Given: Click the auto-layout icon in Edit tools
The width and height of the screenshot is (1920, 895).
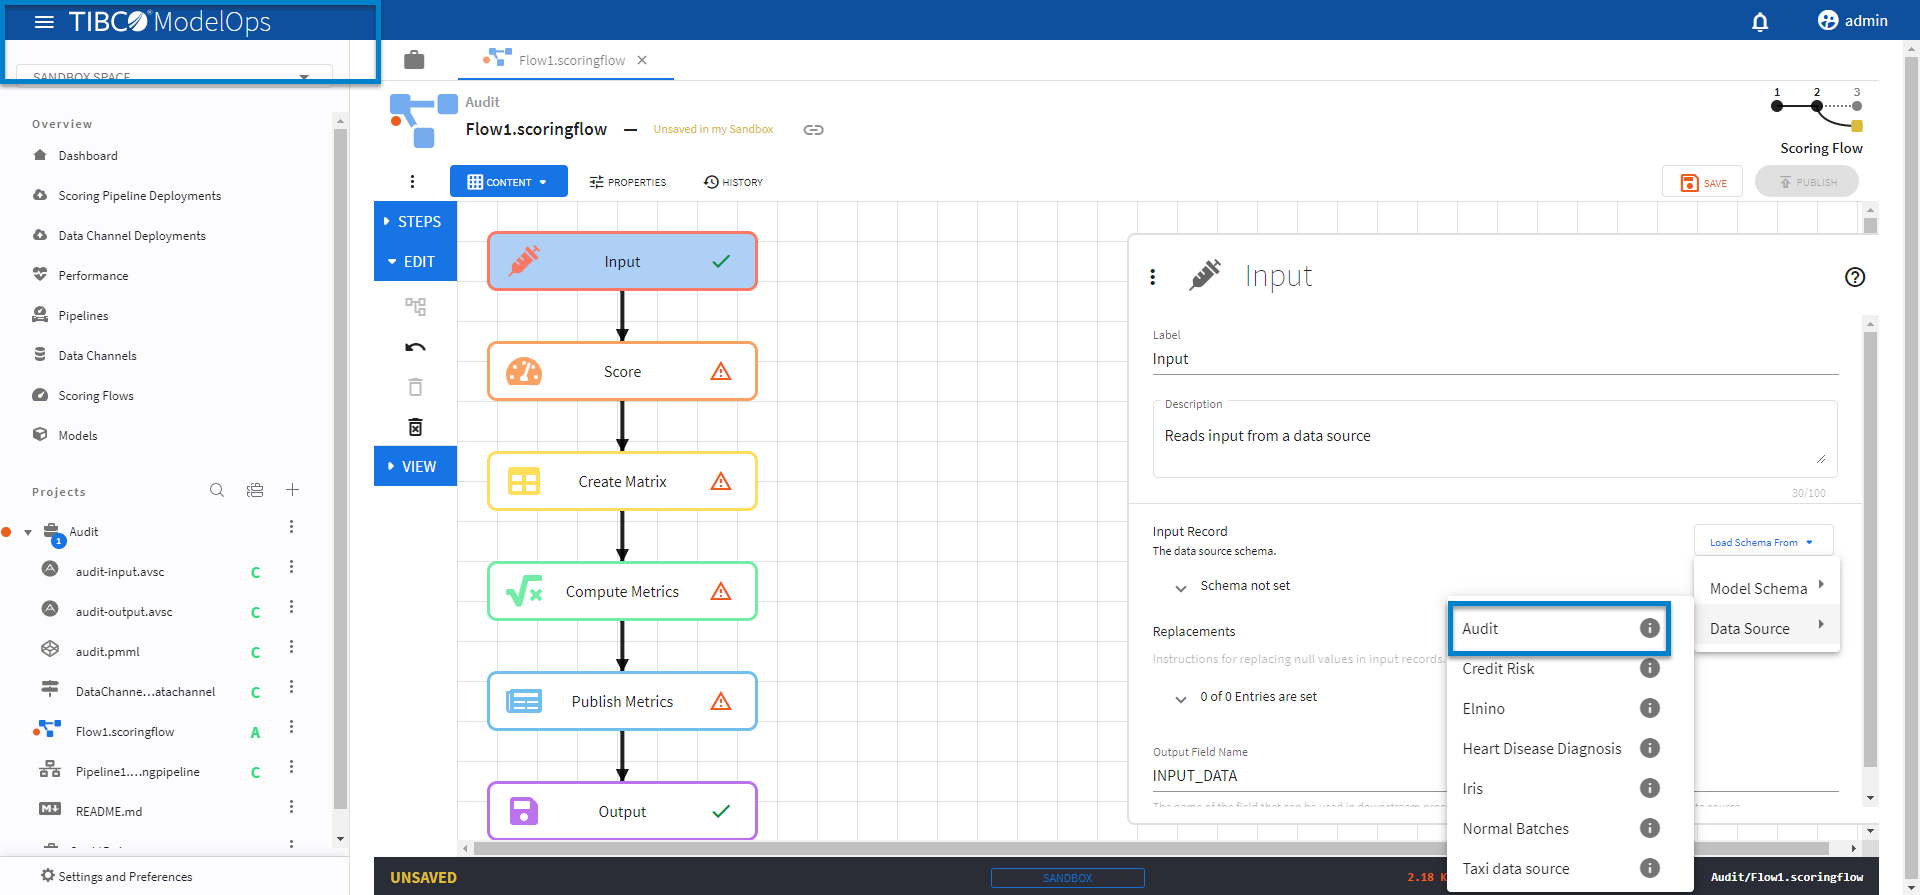Looking at the screenshot, I should 415,306.
